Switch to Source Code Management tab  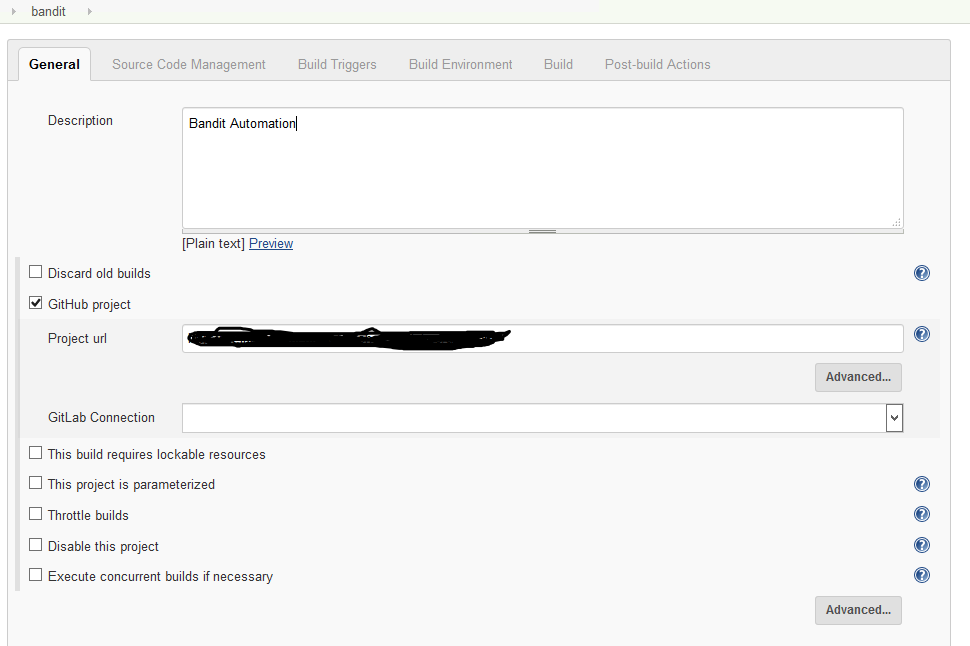[x=188, y=63]
